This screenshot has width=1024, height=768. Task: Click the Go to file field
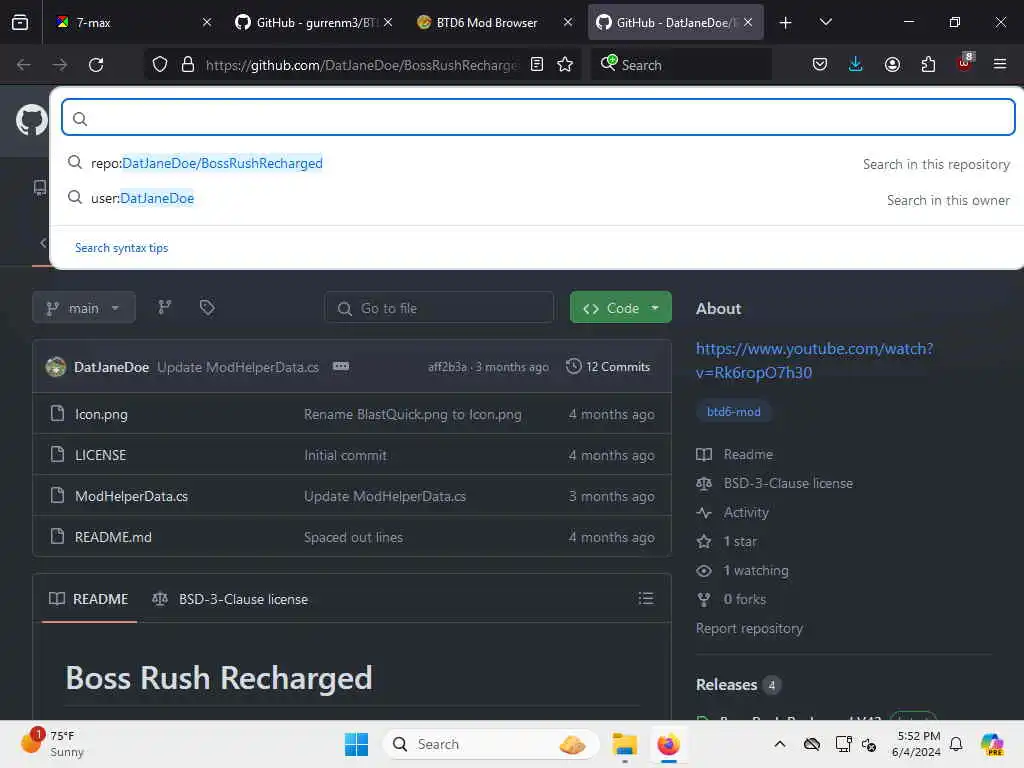[x=439, y=308]
